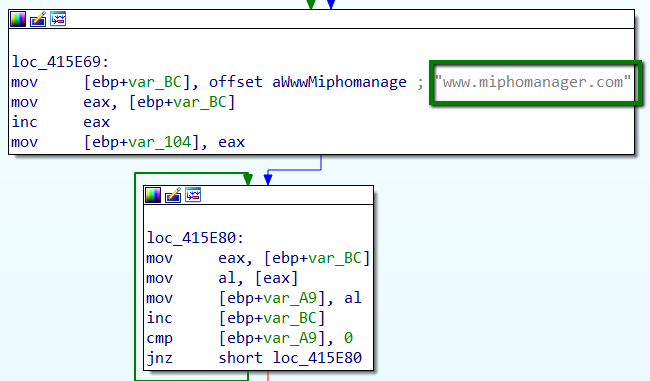The height and width of the screenshot is (381, 650).
Task: Click the pencil edit icon in loc_415E69 node
Action: pyautogui.click(x=38, y=19)
